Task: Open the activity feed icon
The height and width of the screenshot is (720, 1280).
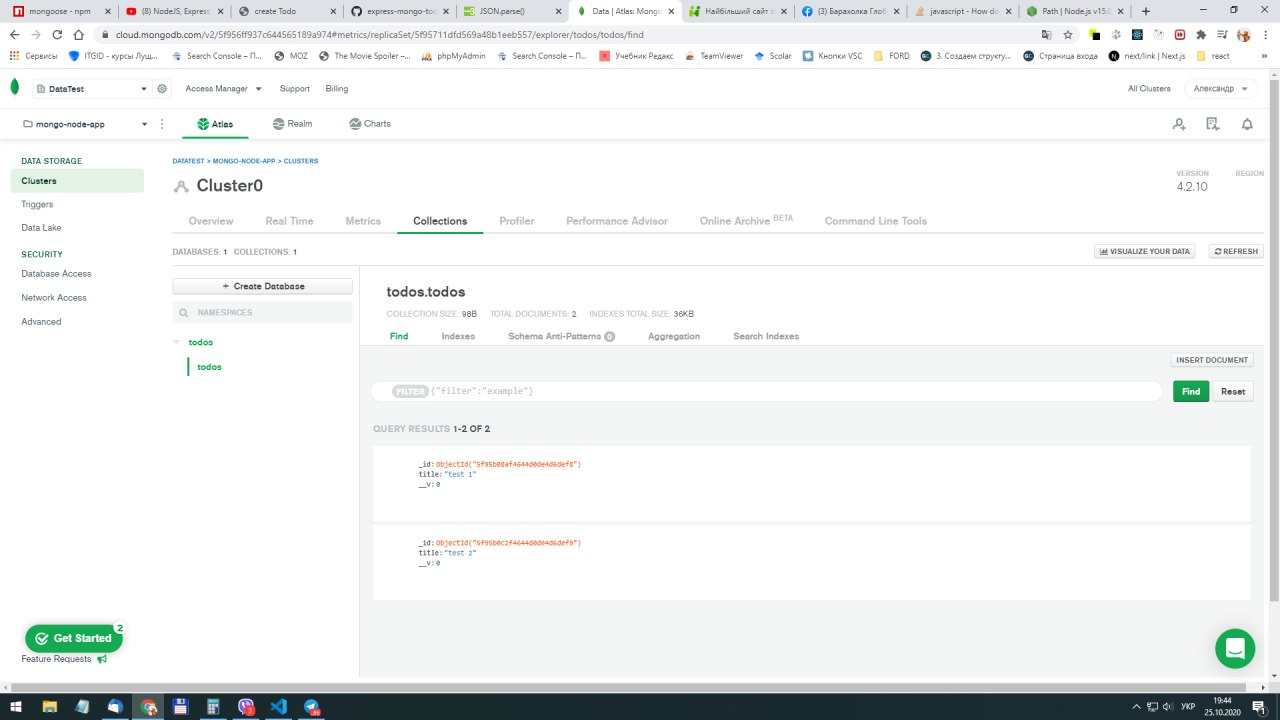Action: 1213,124
